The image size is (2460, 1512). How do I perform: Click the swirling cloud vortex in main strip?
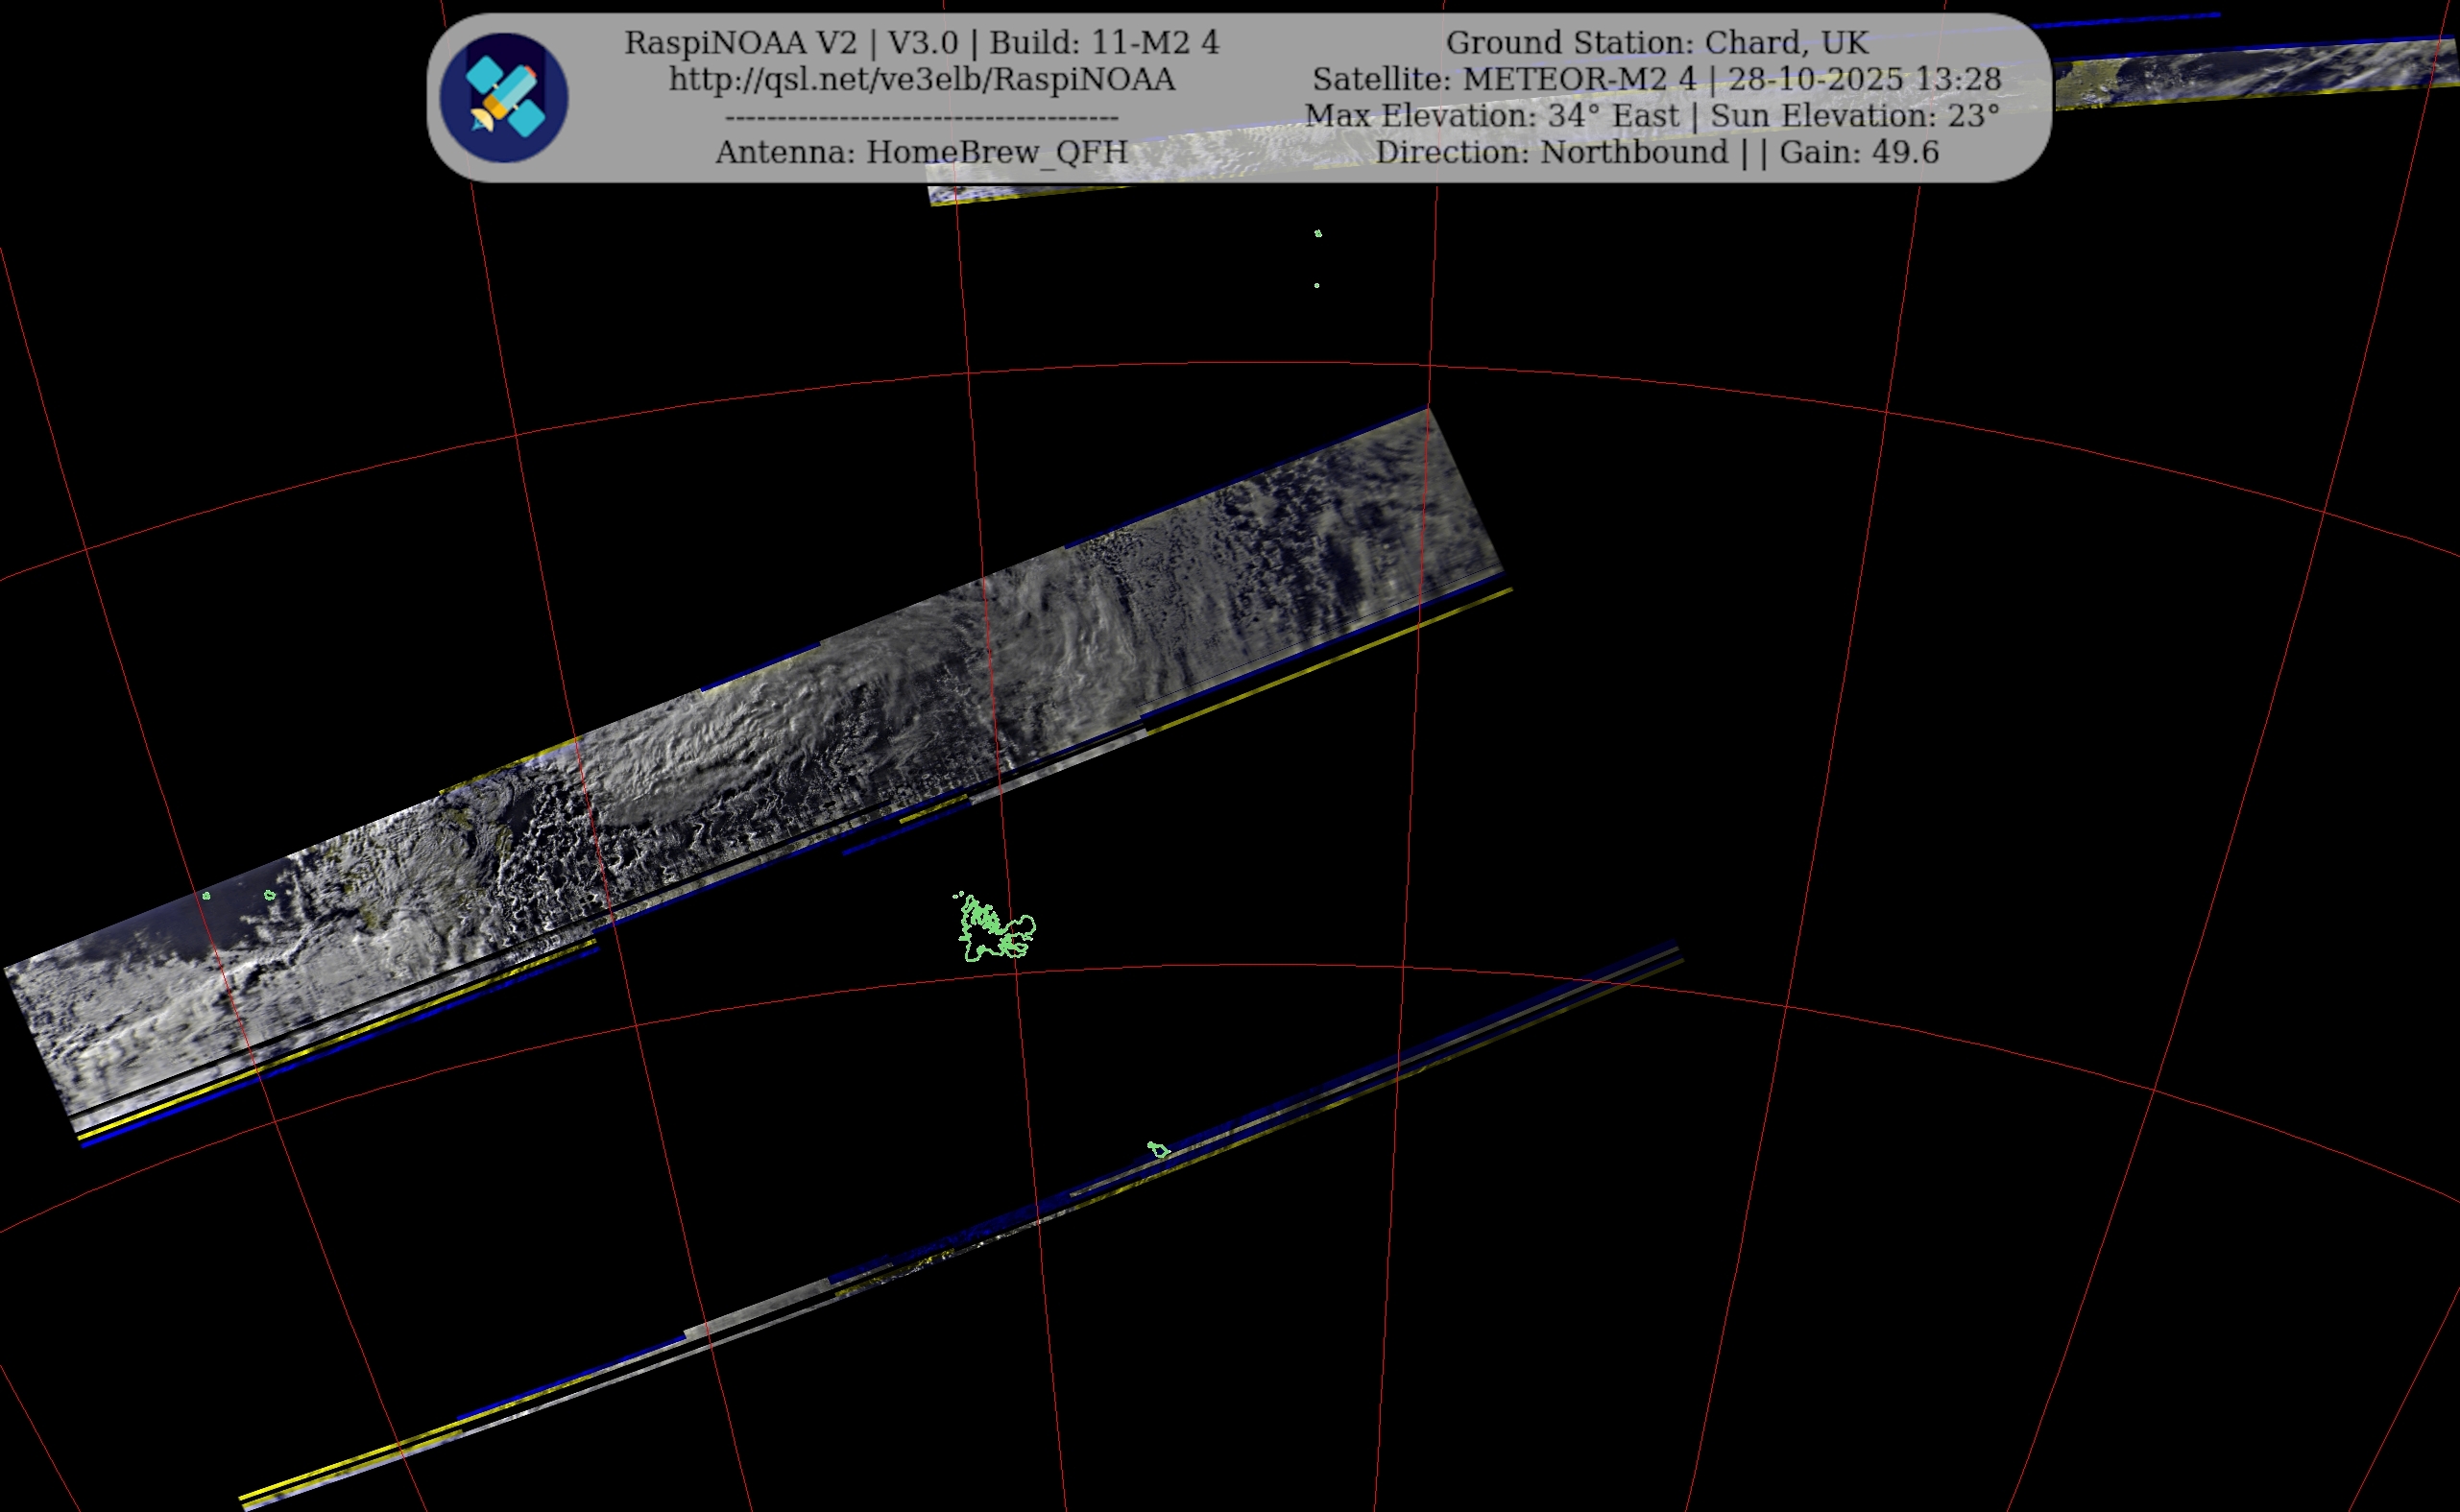[700, 760]
